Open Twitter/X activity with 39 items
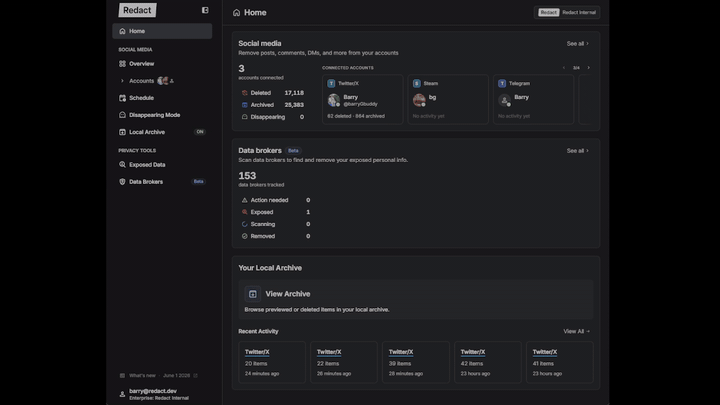 pyautogui.click(x=416, y=362)
